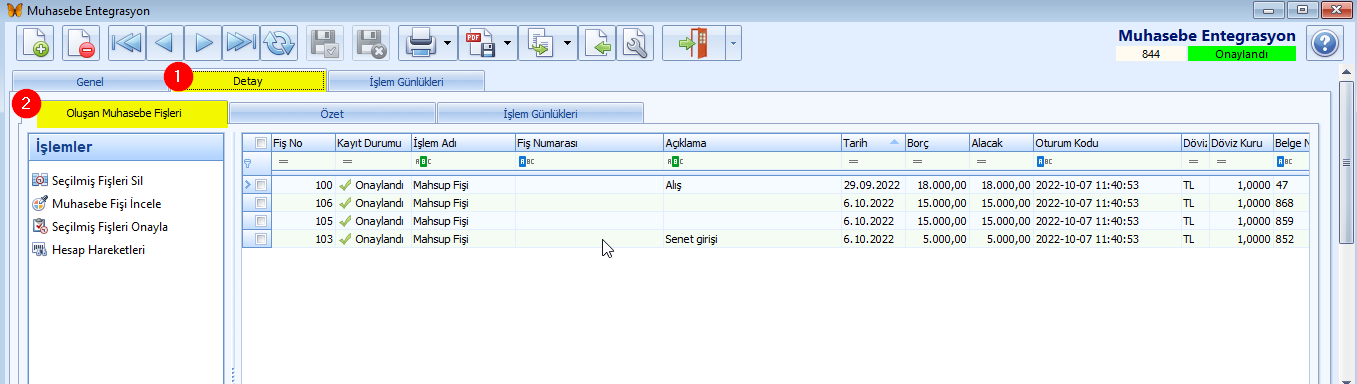Click the Fiş Numarası filter field
The width and height of the screenshot is (1357, 384).
589,161
